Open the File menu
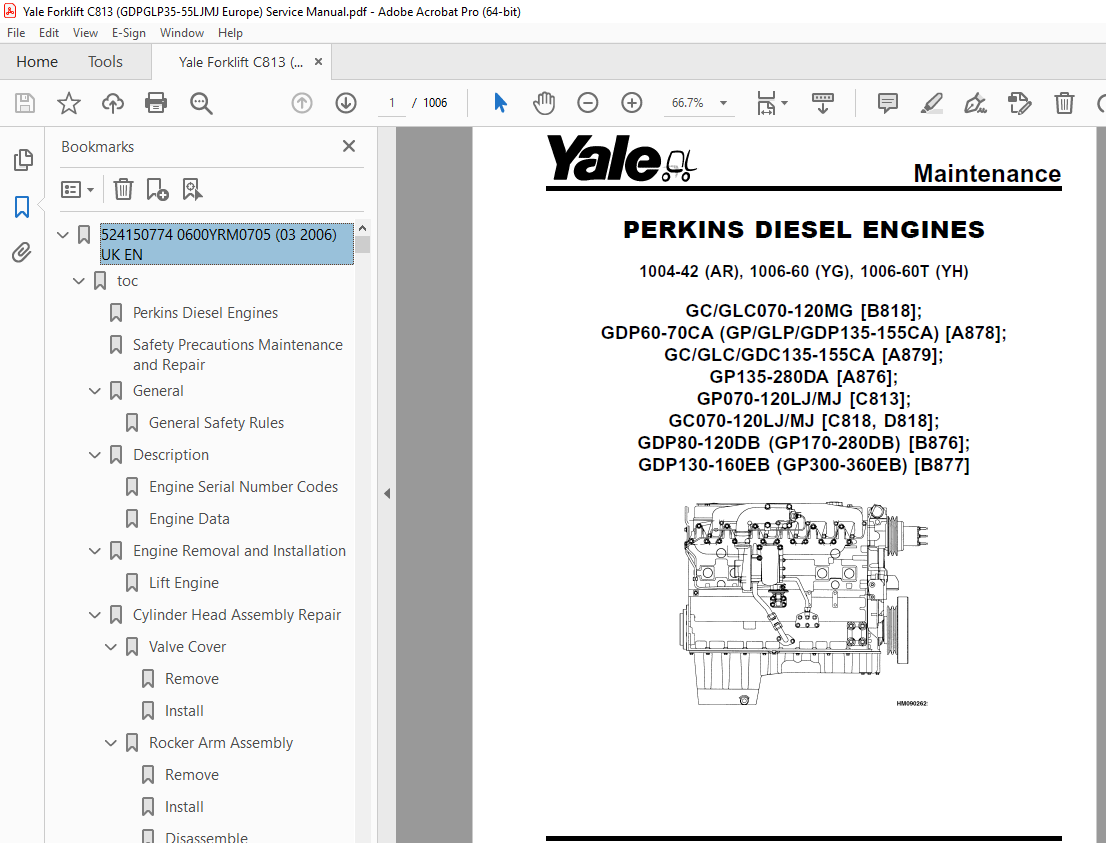The image size is (1106, 843). pos(16,32)
